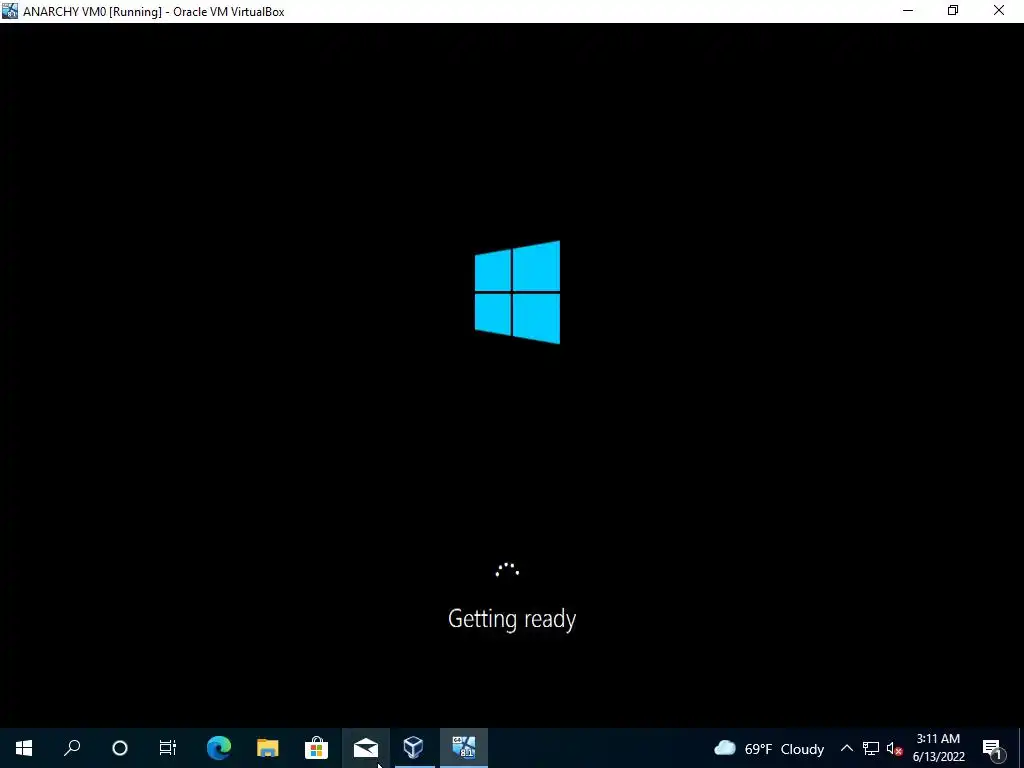Show hidden system tray icons
The image size is (1024, 768).
click(846, 748)
